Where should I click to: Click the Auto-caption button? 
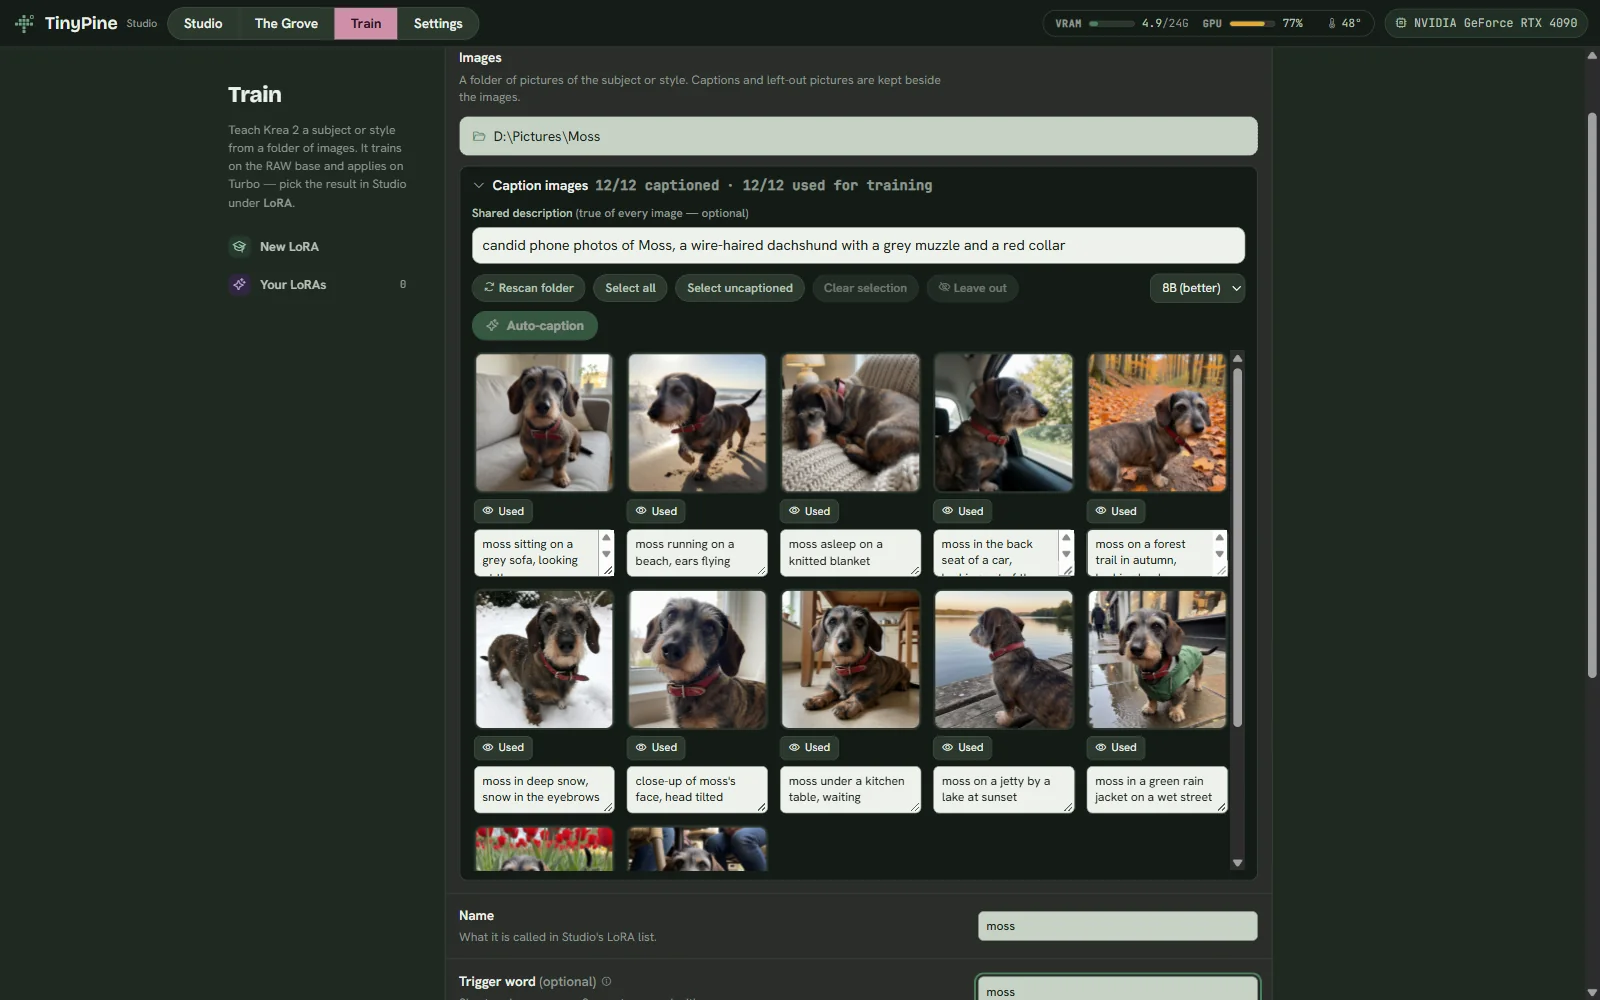[535, 326]
